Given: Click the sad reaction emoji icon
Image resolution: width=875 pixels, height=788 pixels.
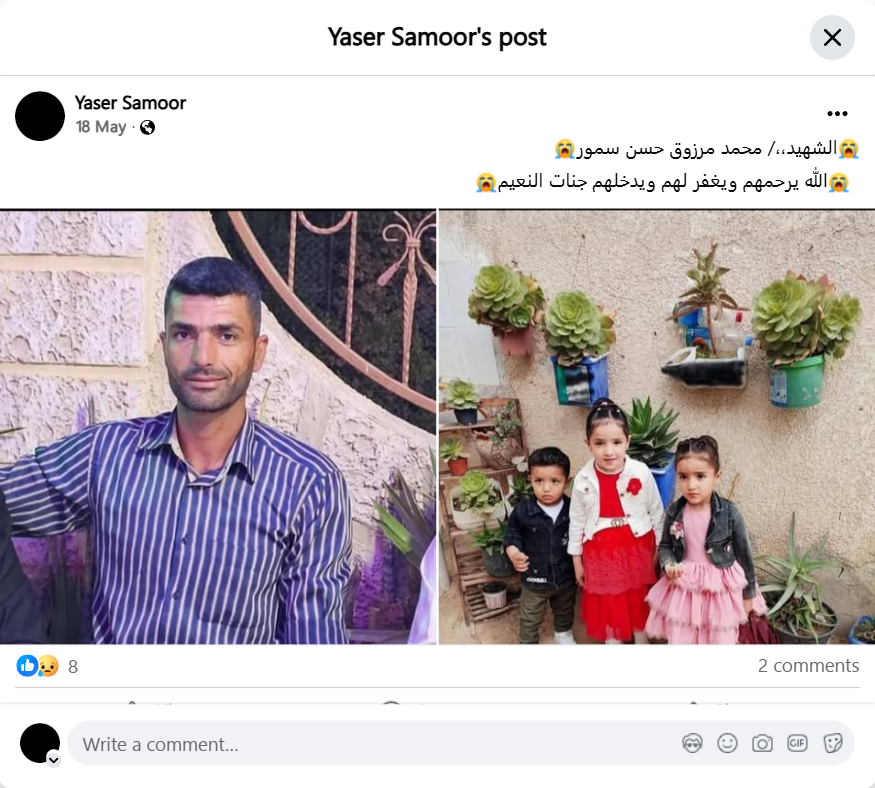Looking at the screenshot, I should [49, 666].
